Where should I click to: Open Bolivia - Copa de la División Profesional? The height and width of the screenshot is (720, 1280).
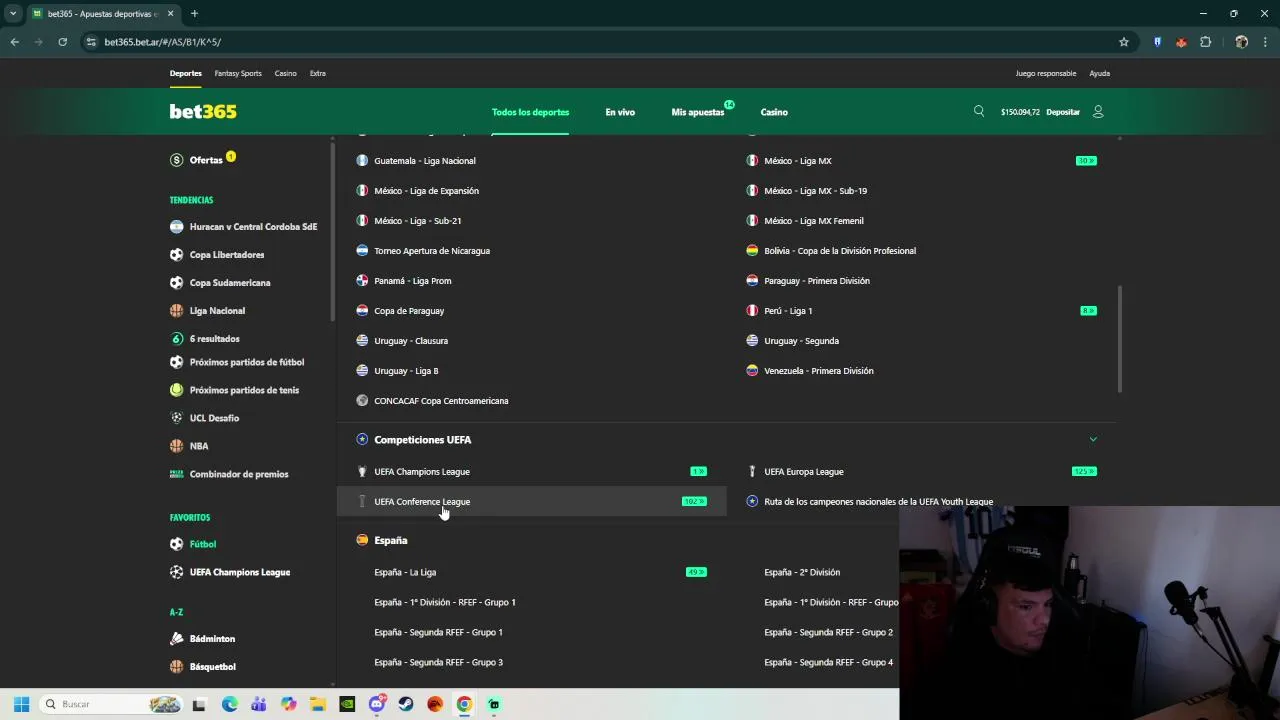pos(840,251)
